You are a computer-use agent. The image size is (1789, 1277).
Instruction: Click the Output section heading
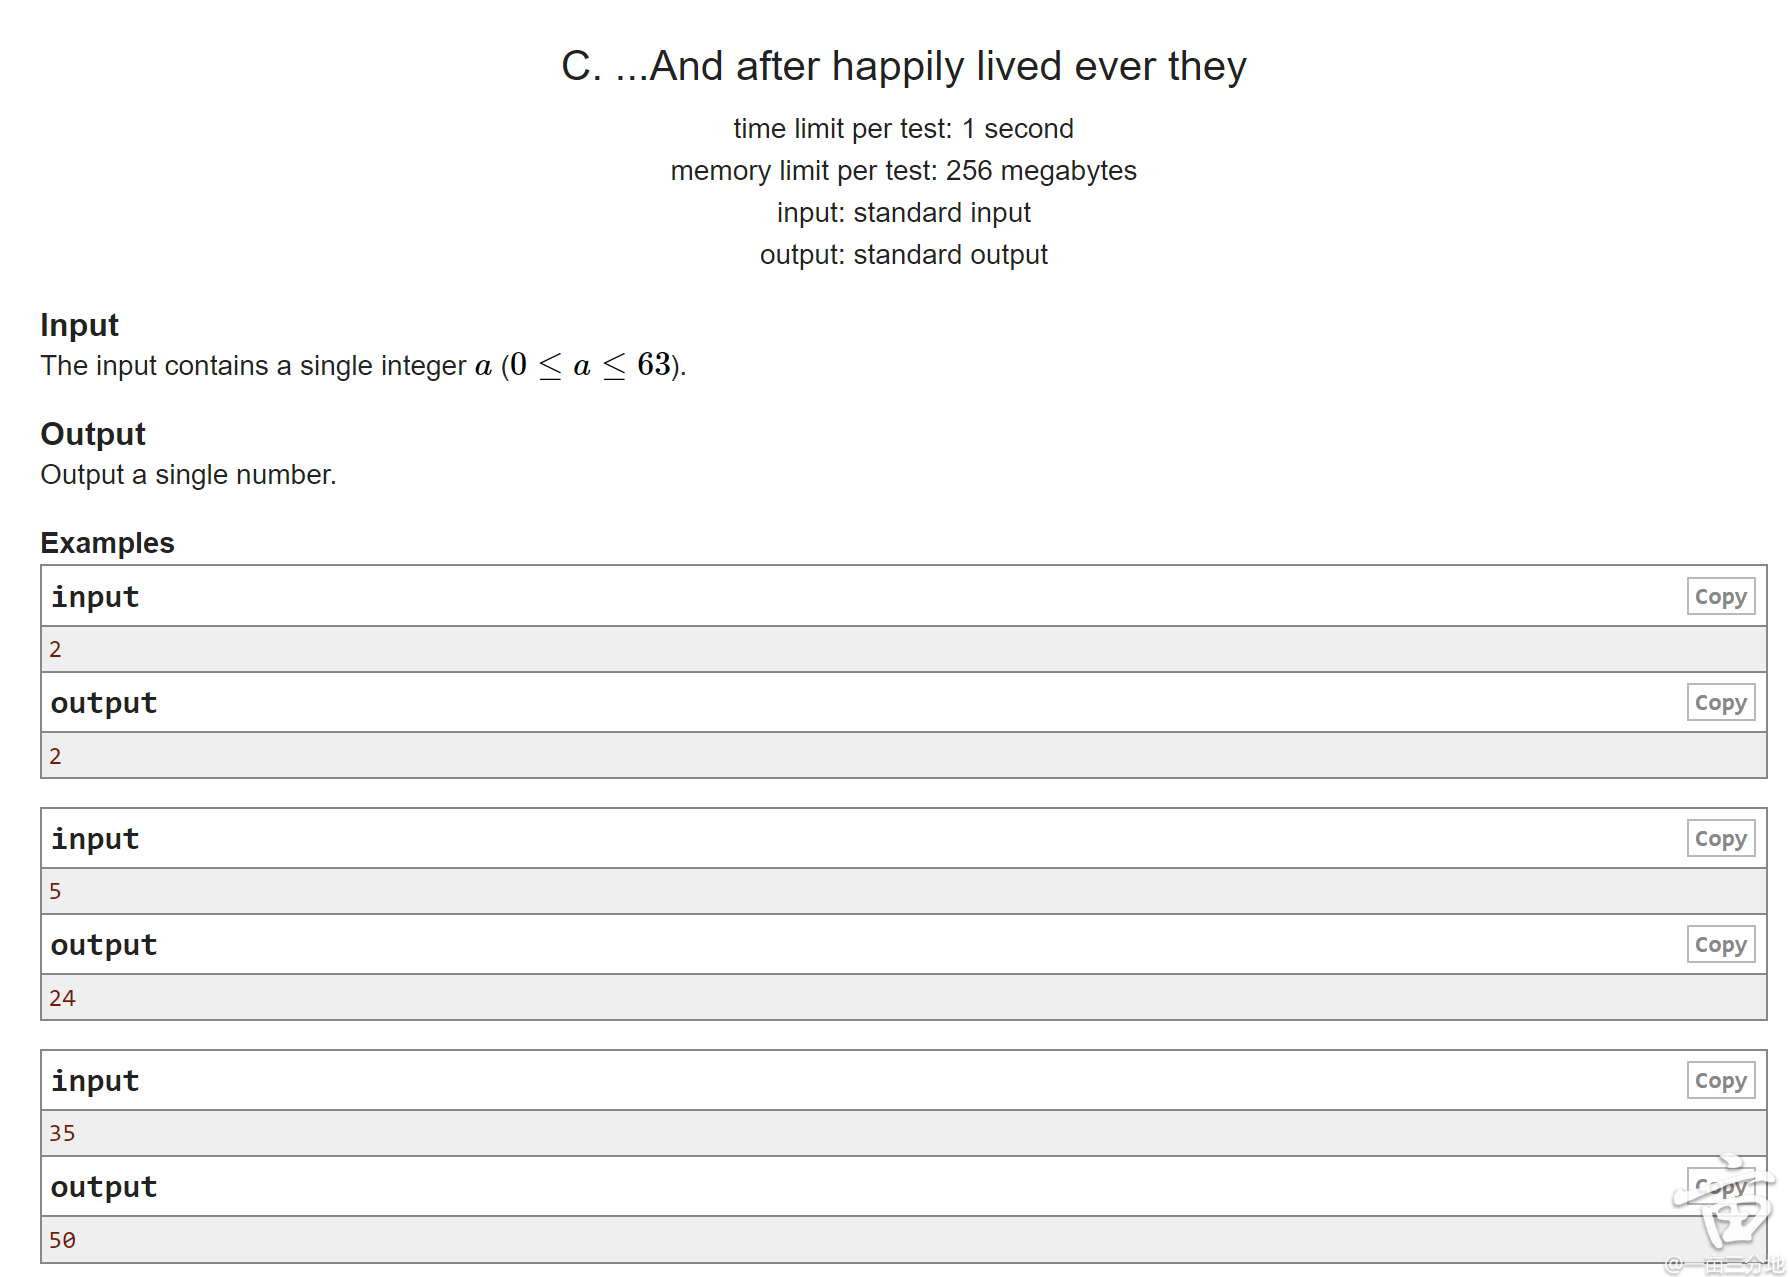tap(93, 434)
